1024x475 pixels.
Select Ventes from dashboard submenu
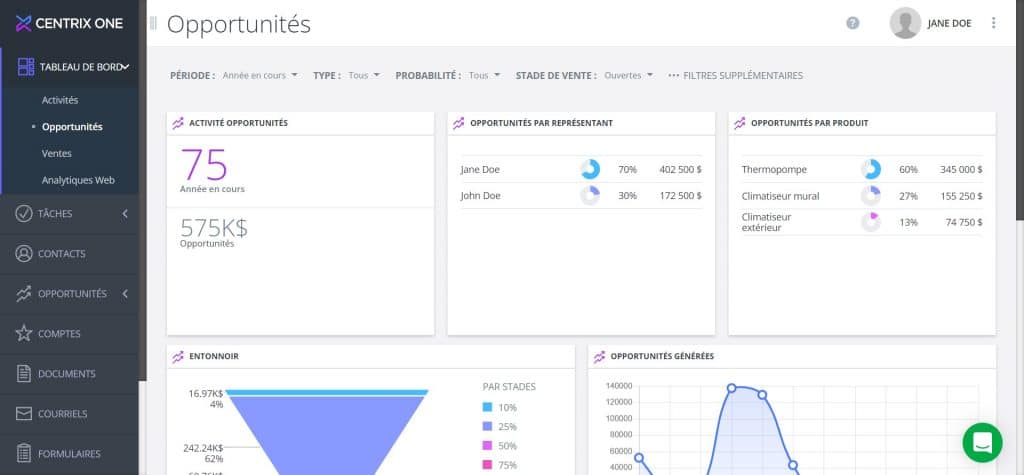[57, 154]
